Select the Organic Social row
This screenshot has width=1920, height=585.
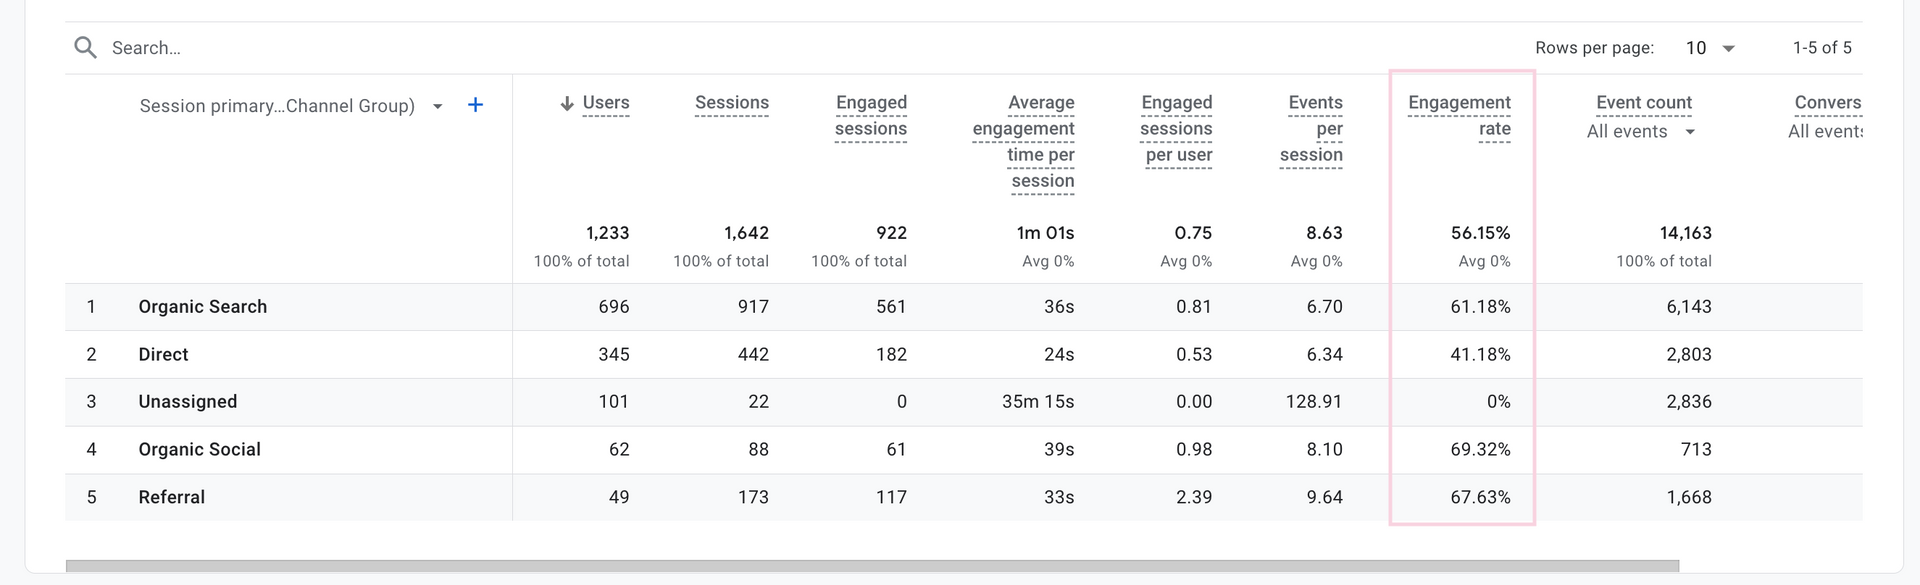coord(964,450)
